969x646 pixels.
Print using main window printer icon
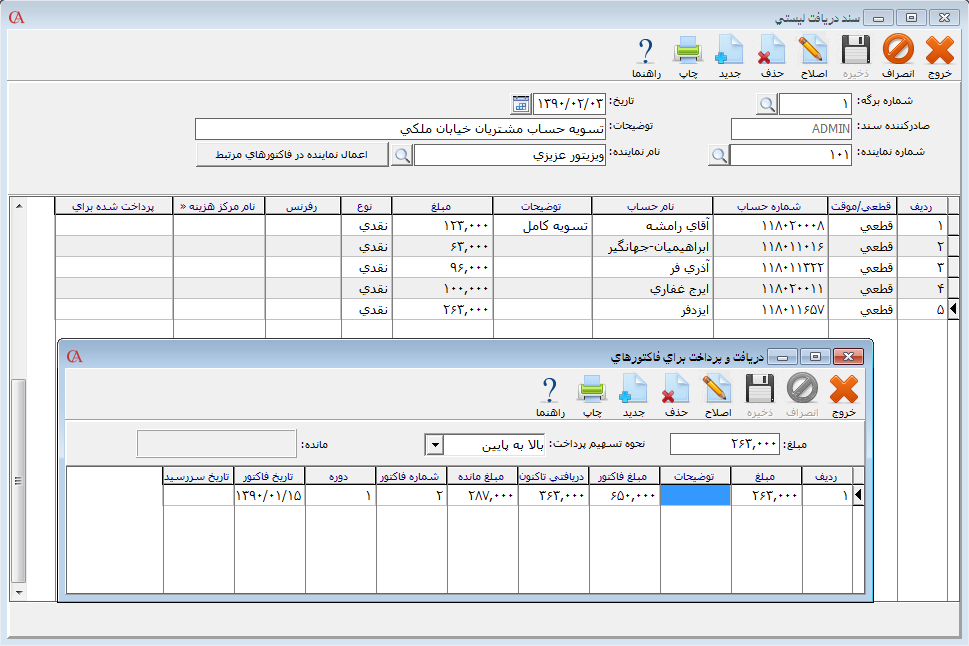688,55
